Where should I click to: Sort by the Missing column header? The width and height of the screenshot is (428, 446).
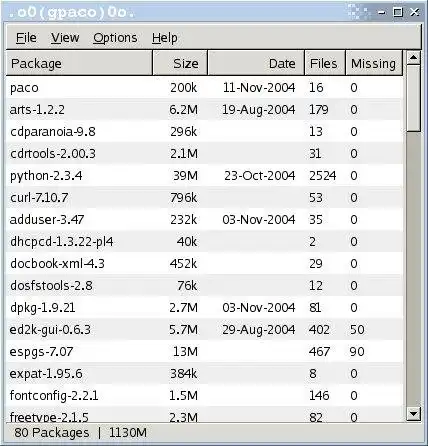374,63
